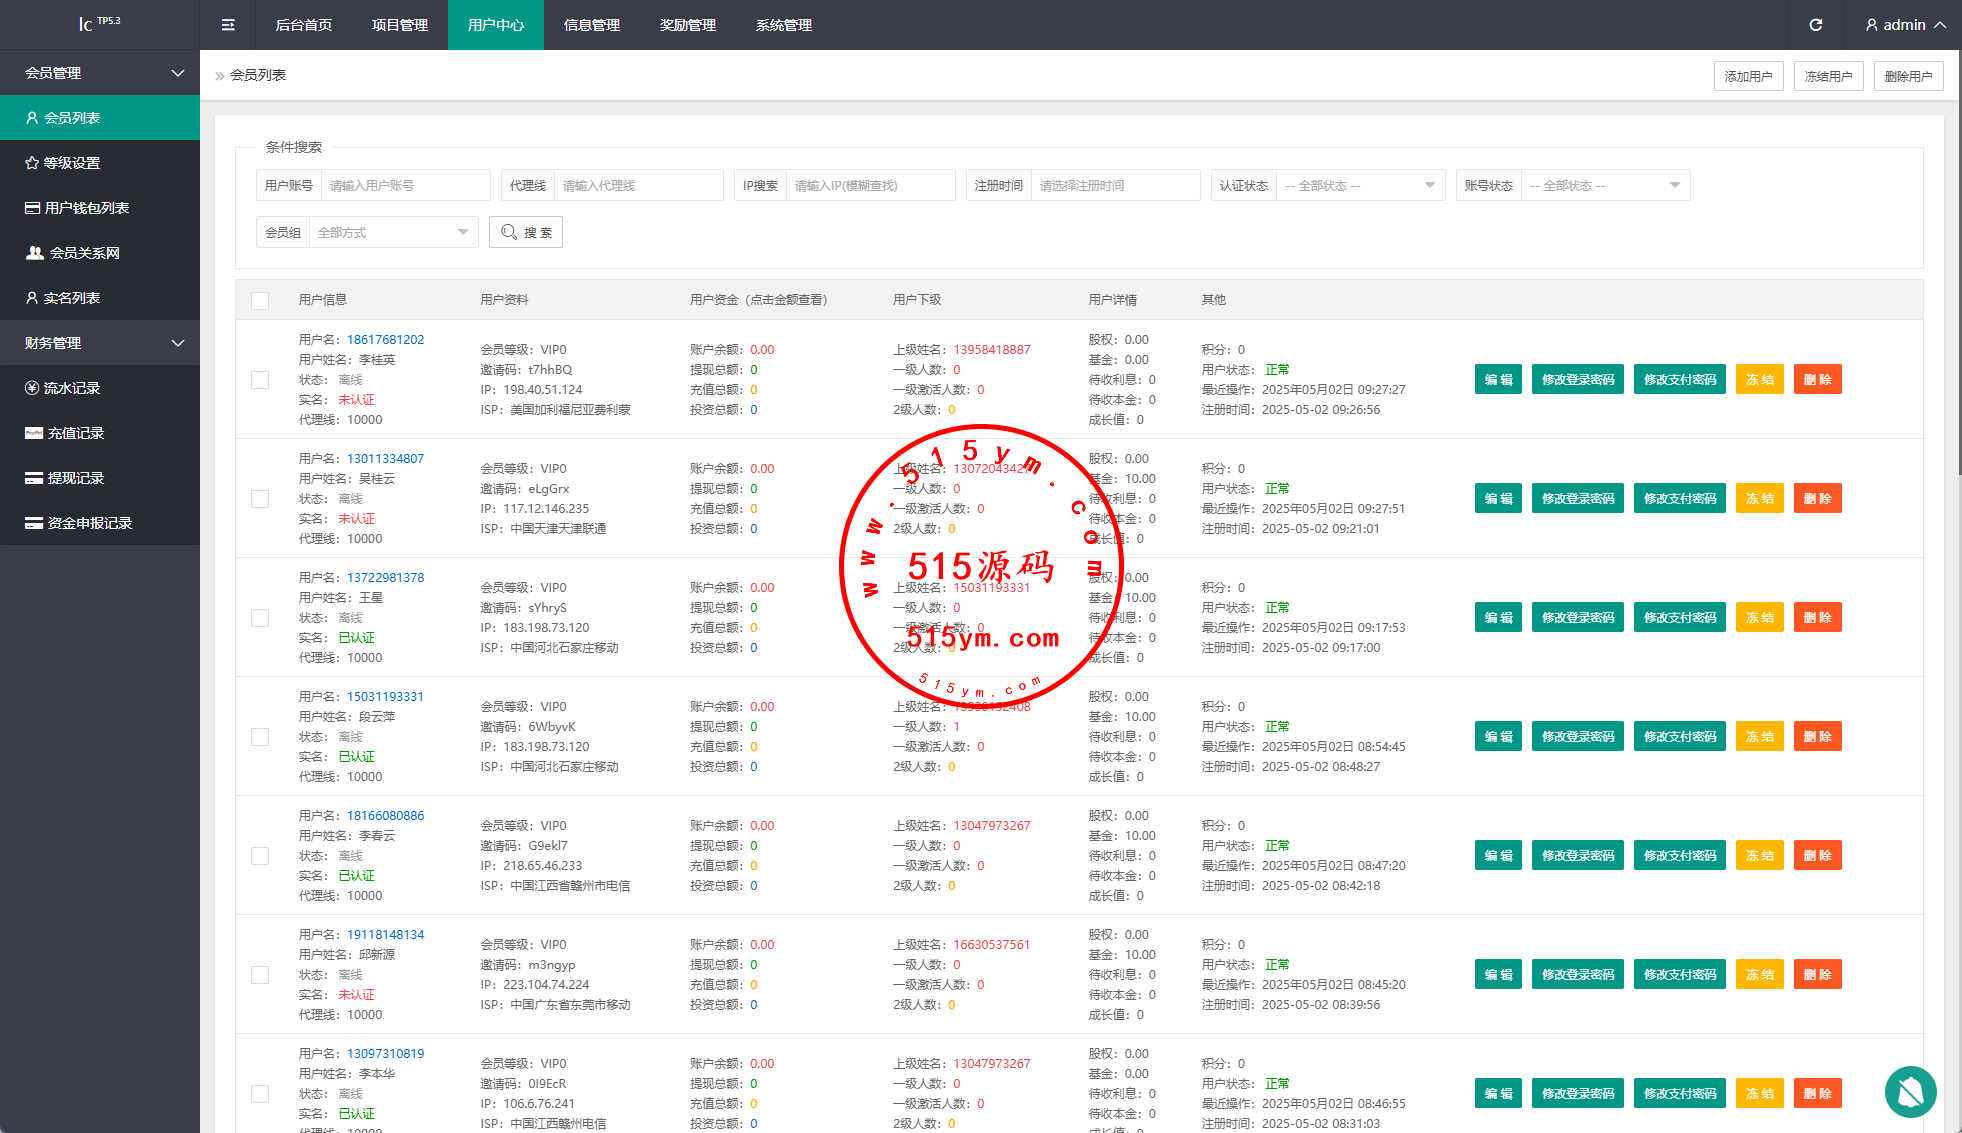Viewport: 1962px width, 1133px height.
Task: Click the green floating chat icon
Action: pos(1910,1092)
